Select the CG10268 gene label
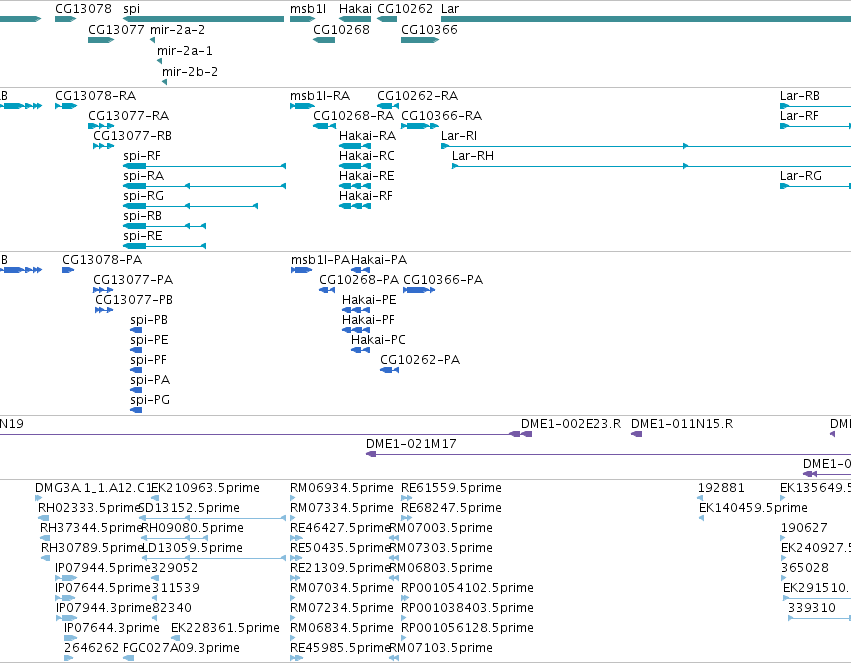This screenshot has height=663, width=851. coord(341,29)
